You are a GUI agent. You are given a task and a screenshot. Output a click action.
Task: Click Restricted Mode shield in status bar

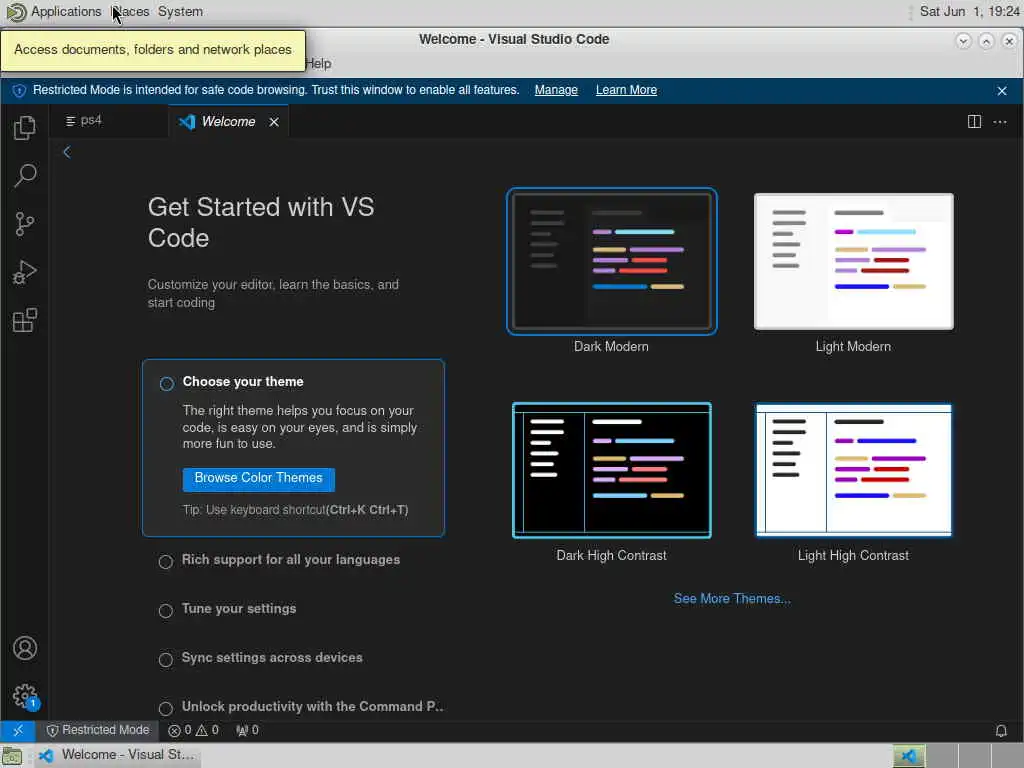click(98, 730)
